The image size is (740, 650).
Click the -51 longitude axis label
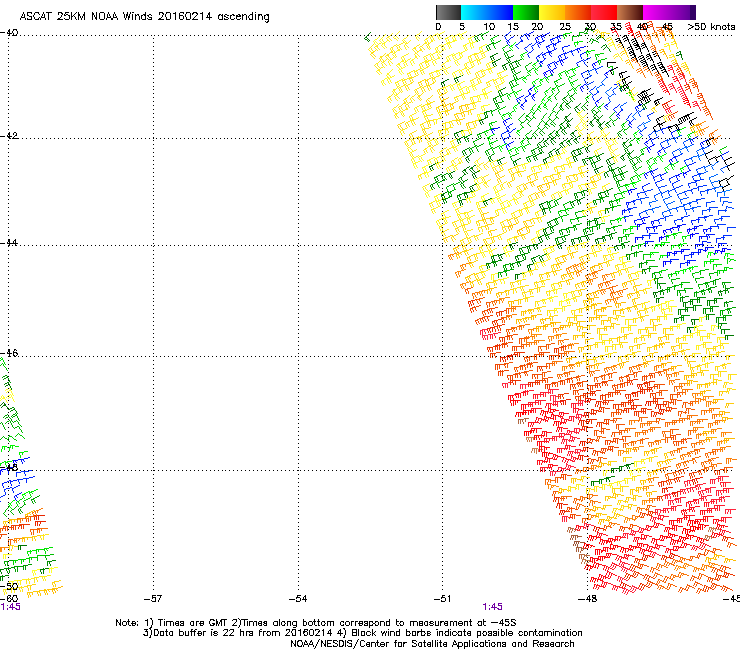(x=442, y=599)
